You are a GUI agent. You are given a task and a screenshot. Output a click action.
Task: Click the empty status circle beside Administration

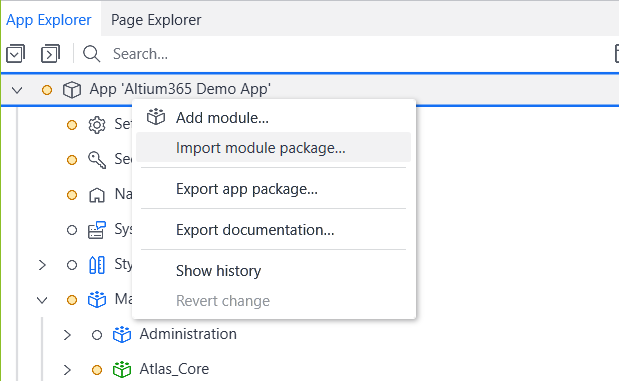pos(97,335)
